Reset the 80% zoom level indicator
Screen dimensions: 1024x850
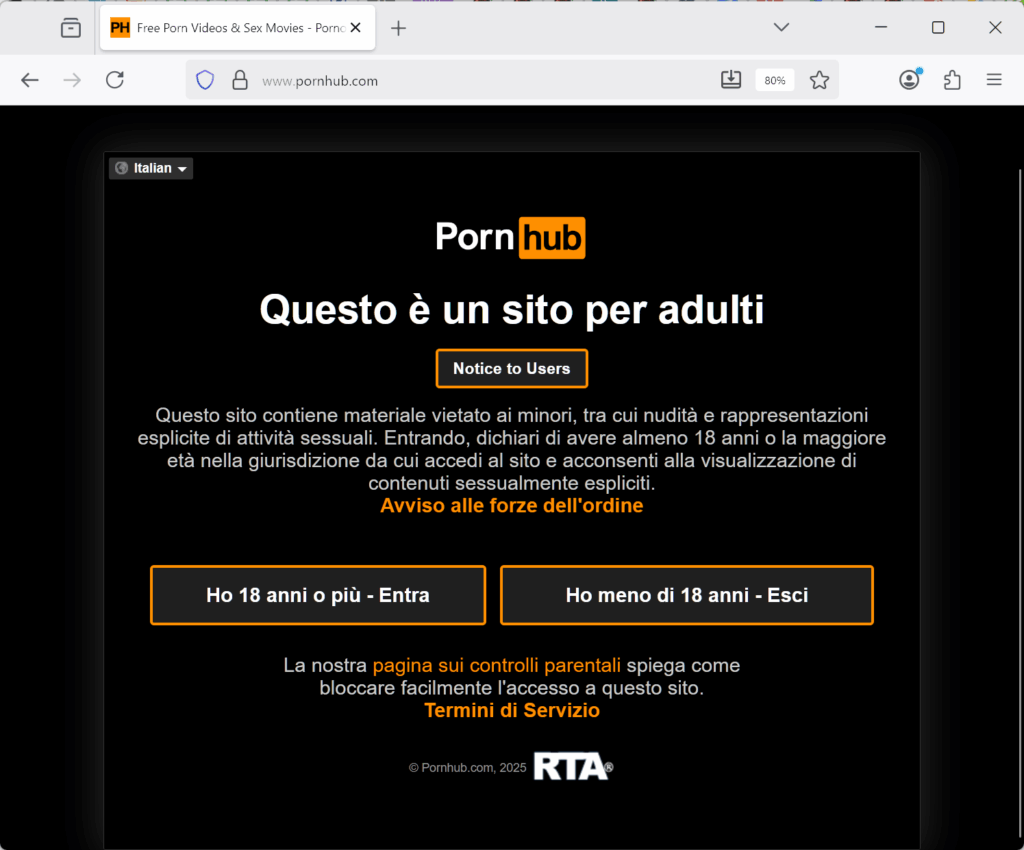(x=775, y=80)
